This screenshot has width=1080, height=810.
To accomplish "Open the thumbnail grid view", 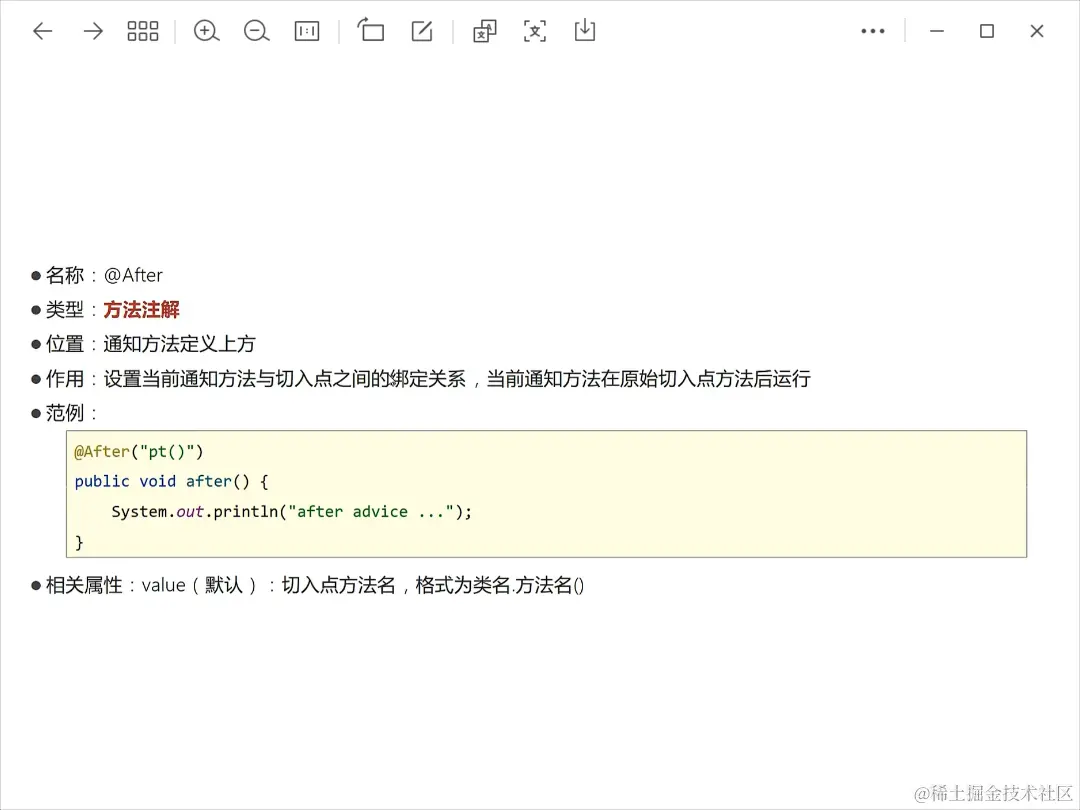I will tap(143, 31).
